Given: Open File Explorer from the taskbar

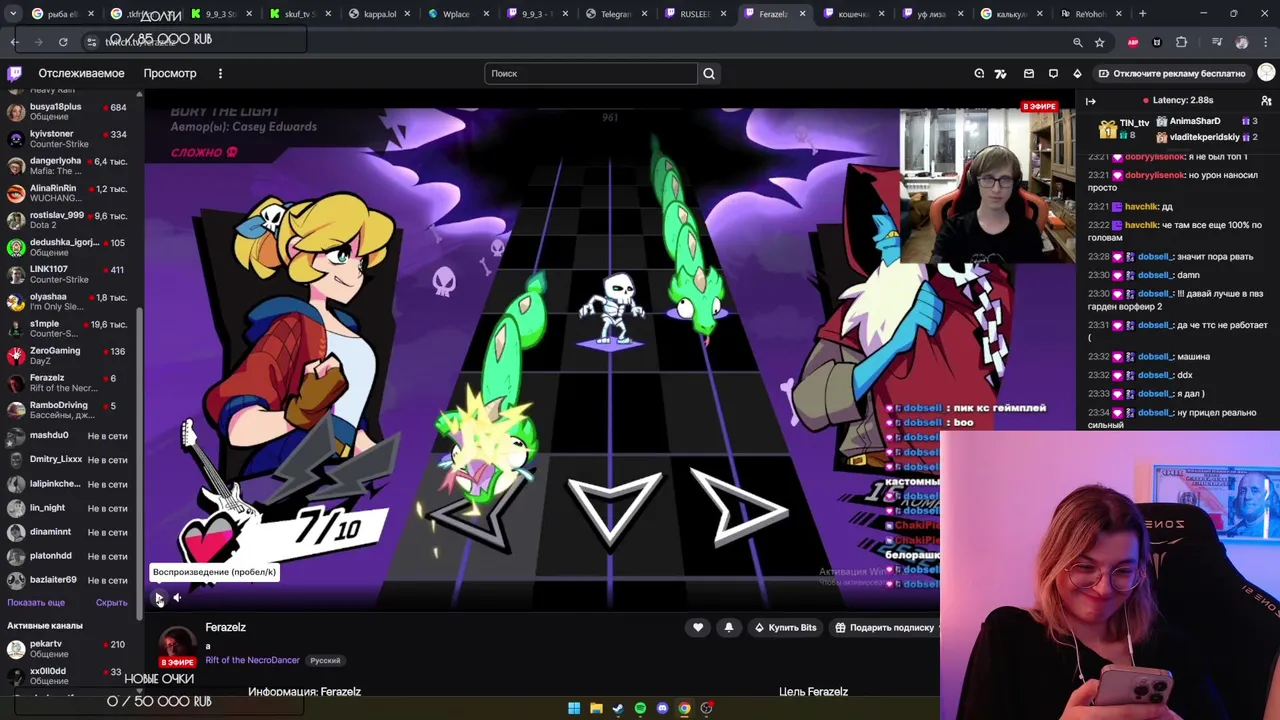Looking at the screenshot, I should (x=596, y=708).
